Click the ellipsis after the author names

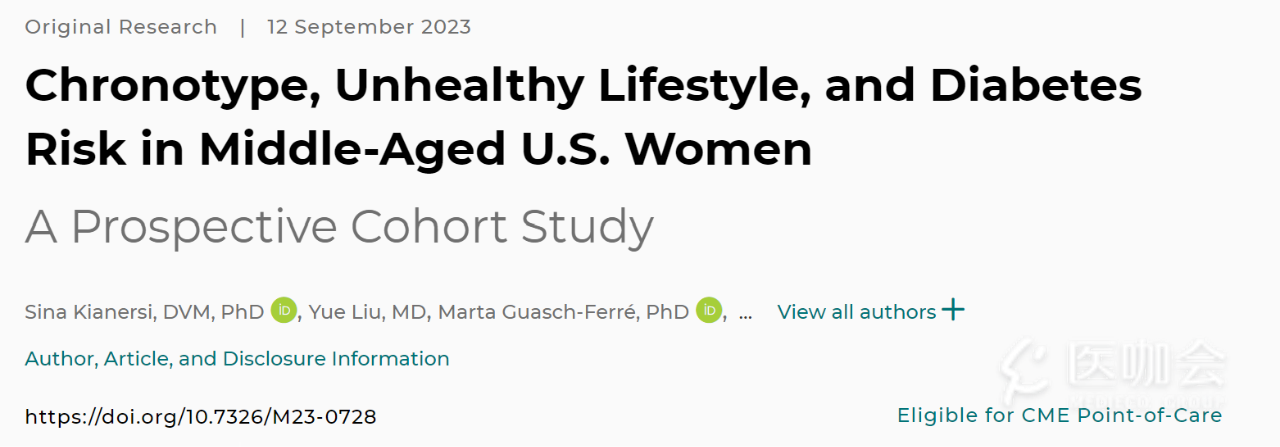click(745, 312)
